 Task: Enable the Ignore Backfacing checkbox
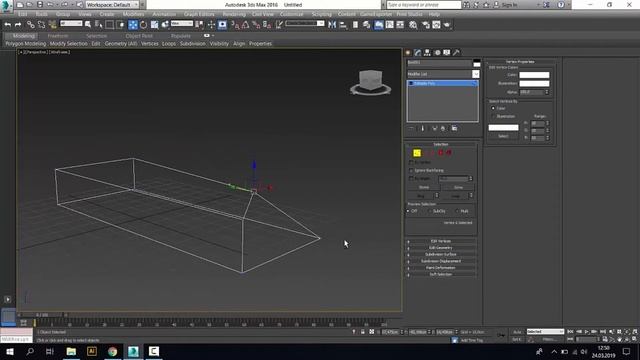[x=411, y=170]
